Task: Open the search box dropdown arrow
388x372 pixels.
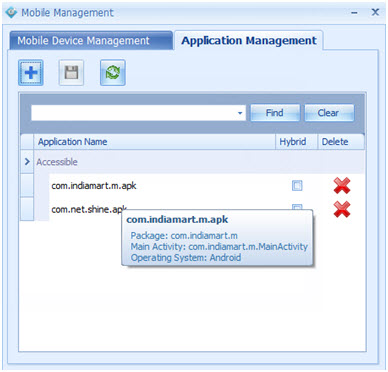Action: tap(240, 113)
